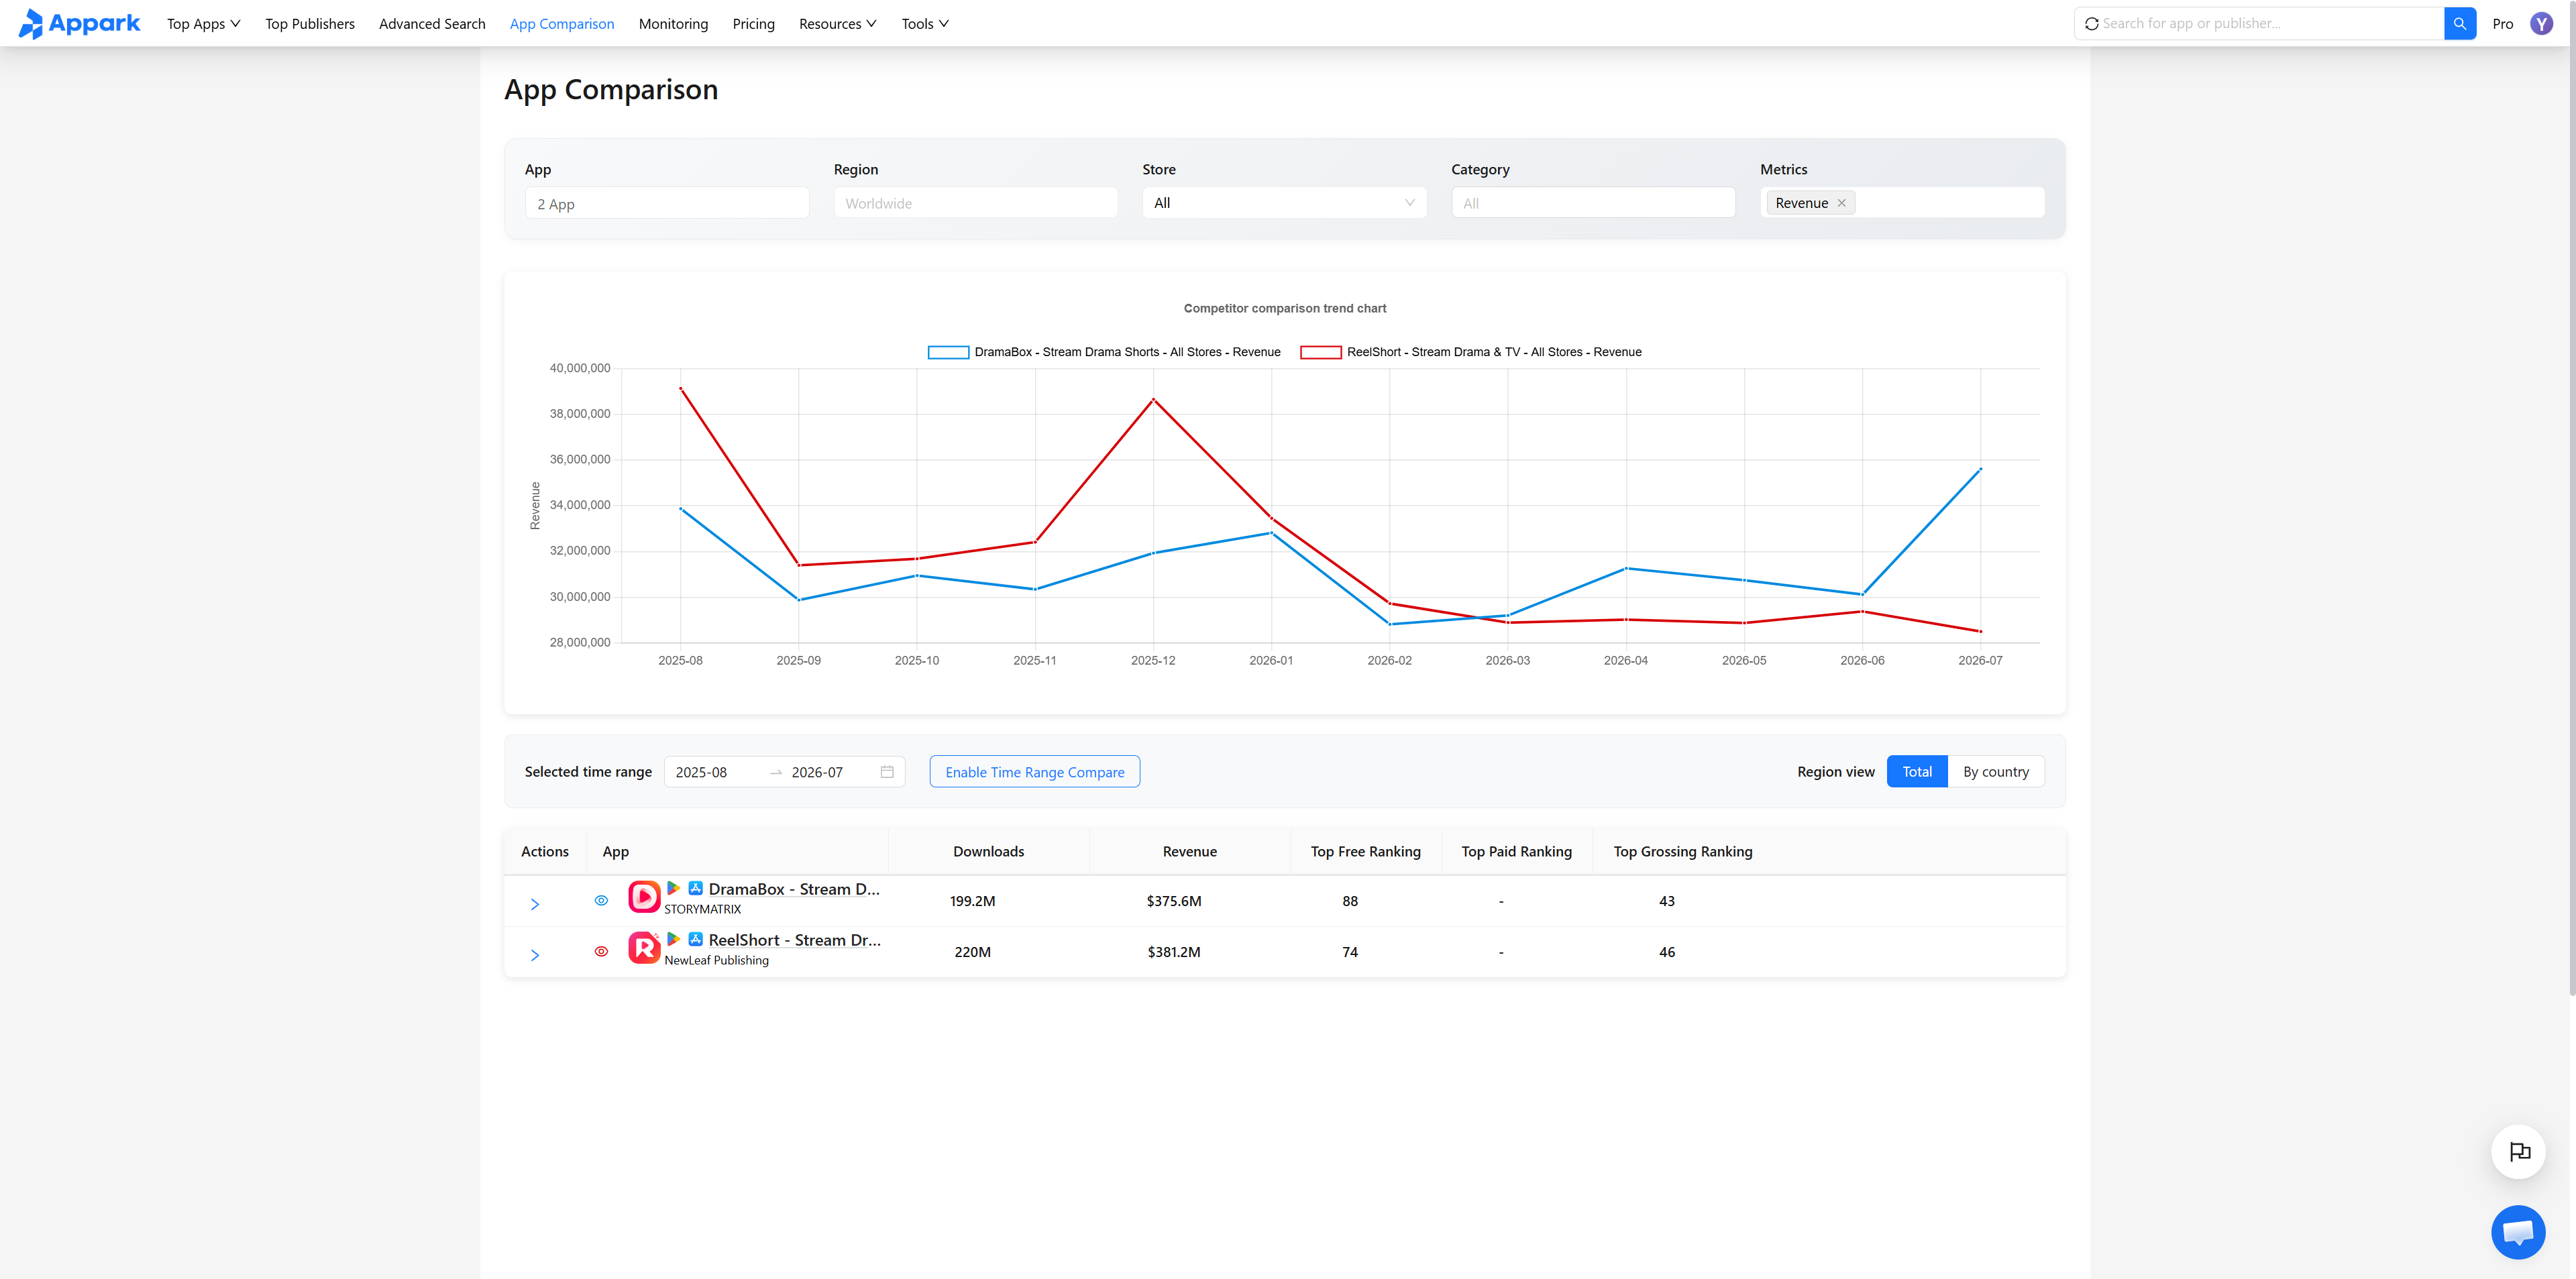Open the Category selector
This screenshot has width=2576, height=1279.
click(x=1593, y=203)
